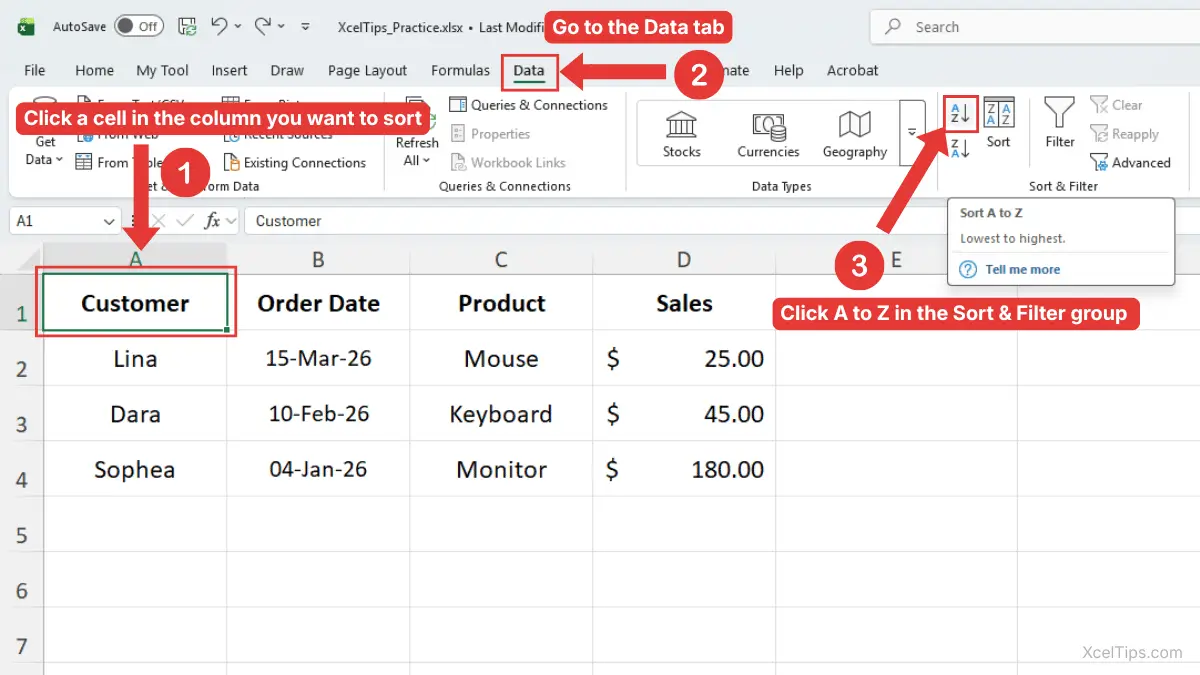The image size is (1200, 675).
Task: Open the Redo history dropdown arrow
Action: (281, 27)
